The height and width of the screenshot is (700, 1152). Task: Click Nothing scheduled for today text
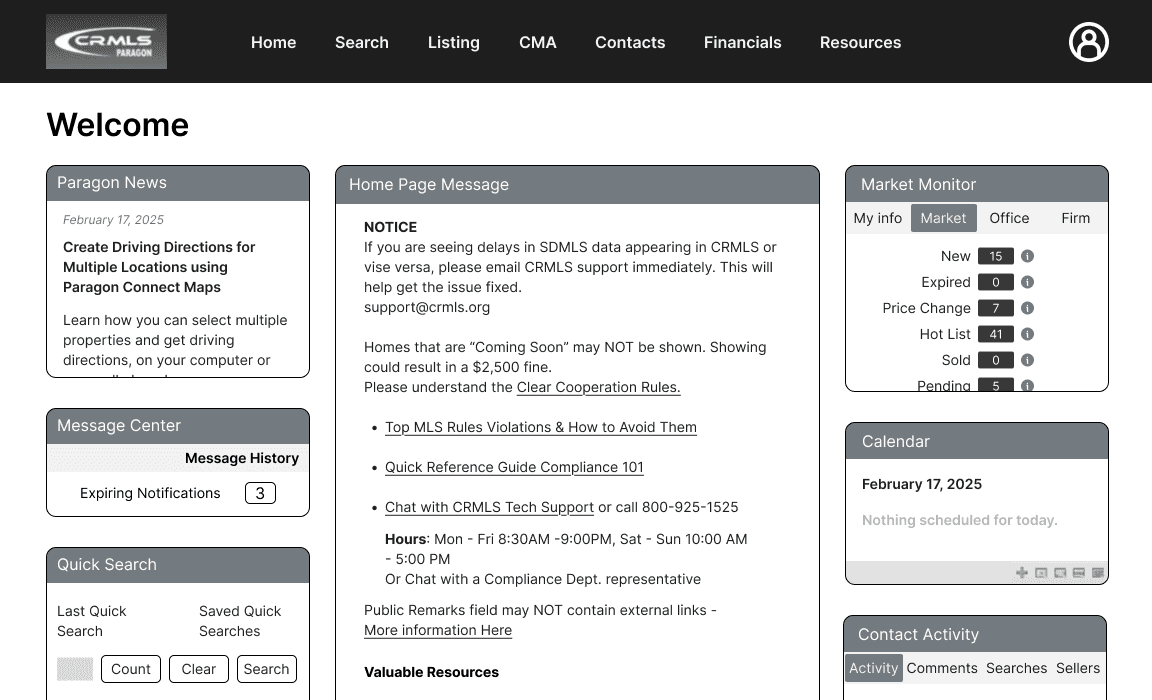pyautogui.click(x=960, y=521)
